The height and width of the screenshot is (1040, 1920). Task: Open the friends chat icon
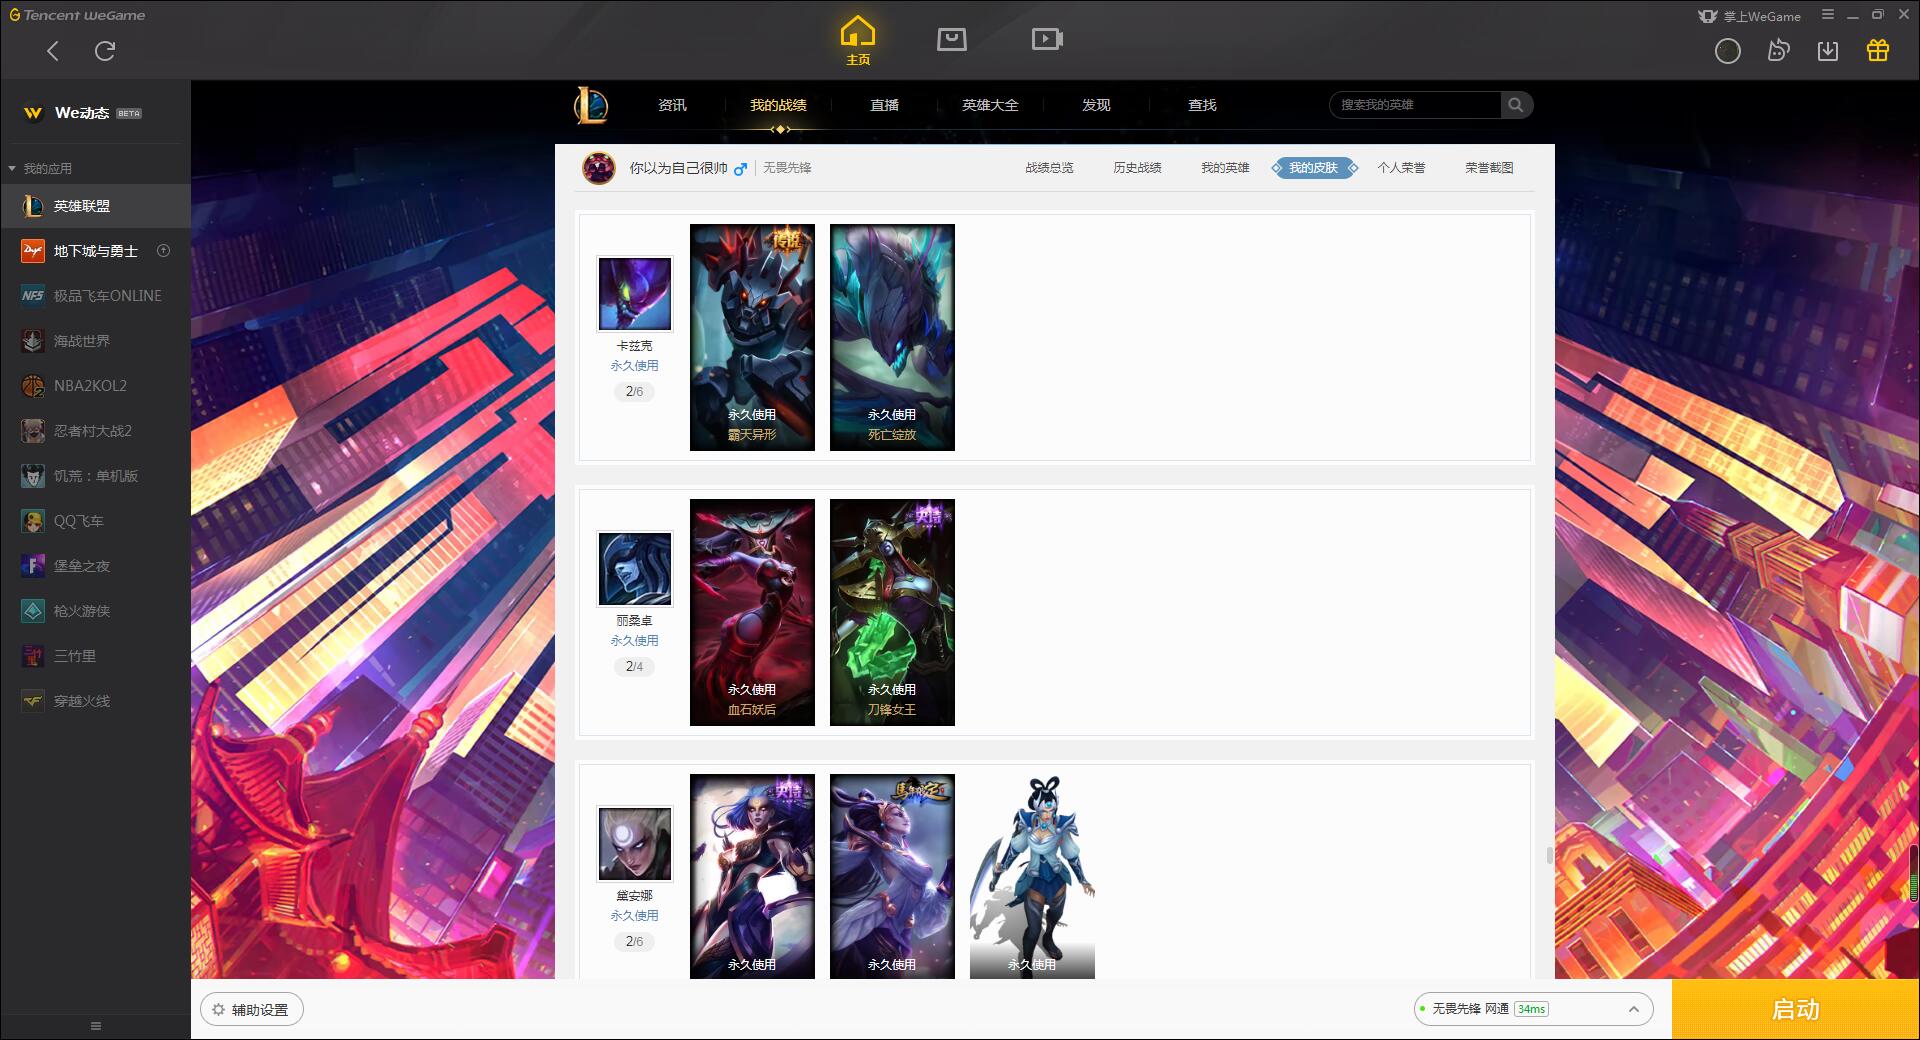pos(1778,51)
